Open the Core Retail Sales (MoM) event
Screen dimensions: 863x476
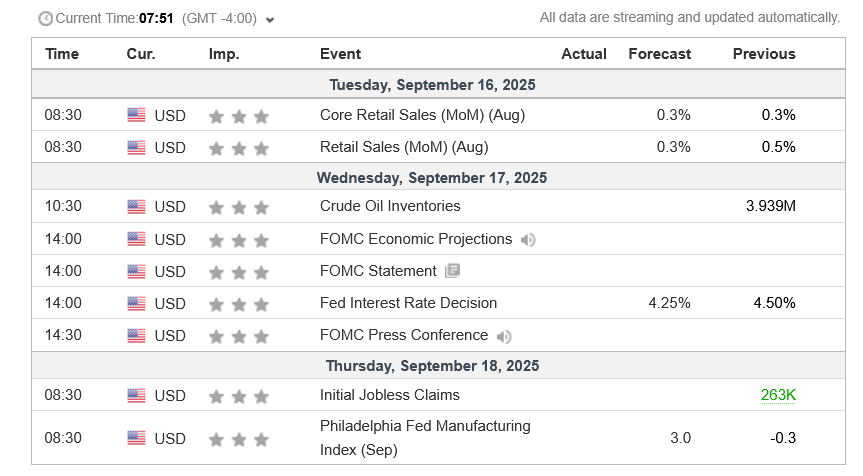422,115
